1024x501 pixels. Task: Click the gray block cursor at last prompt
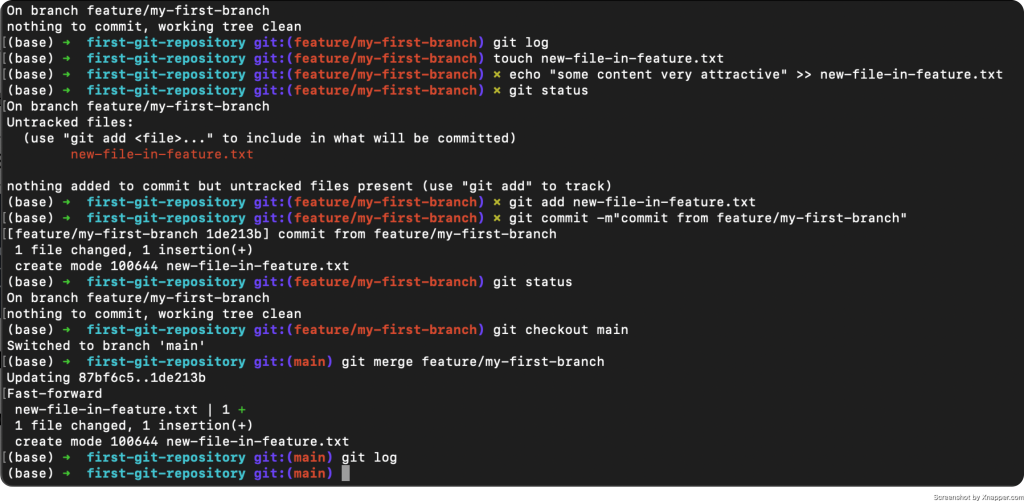click(x=345, y=473)
